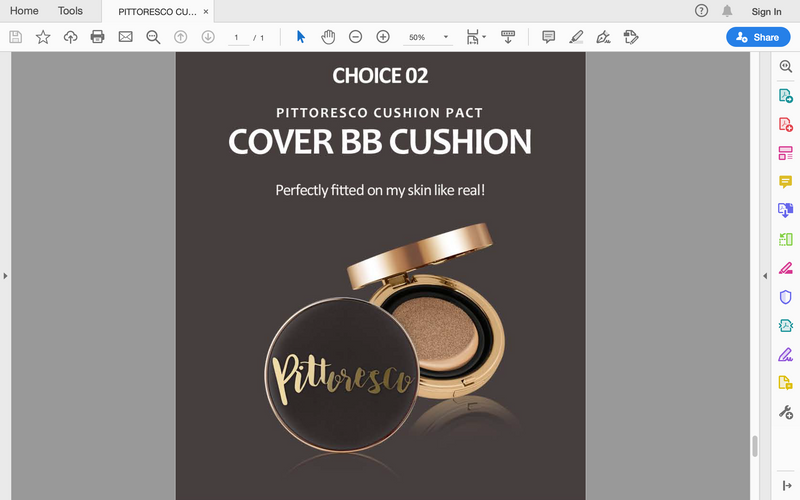
Task: Open search tool in right sidebar
Action: 786,66
